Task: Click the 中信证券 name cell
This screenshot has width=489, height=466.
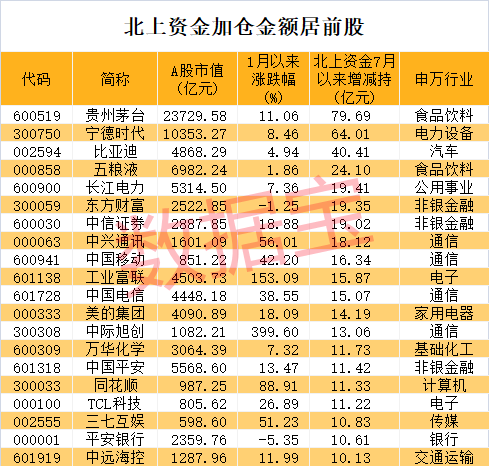Action: coord(115,223)
